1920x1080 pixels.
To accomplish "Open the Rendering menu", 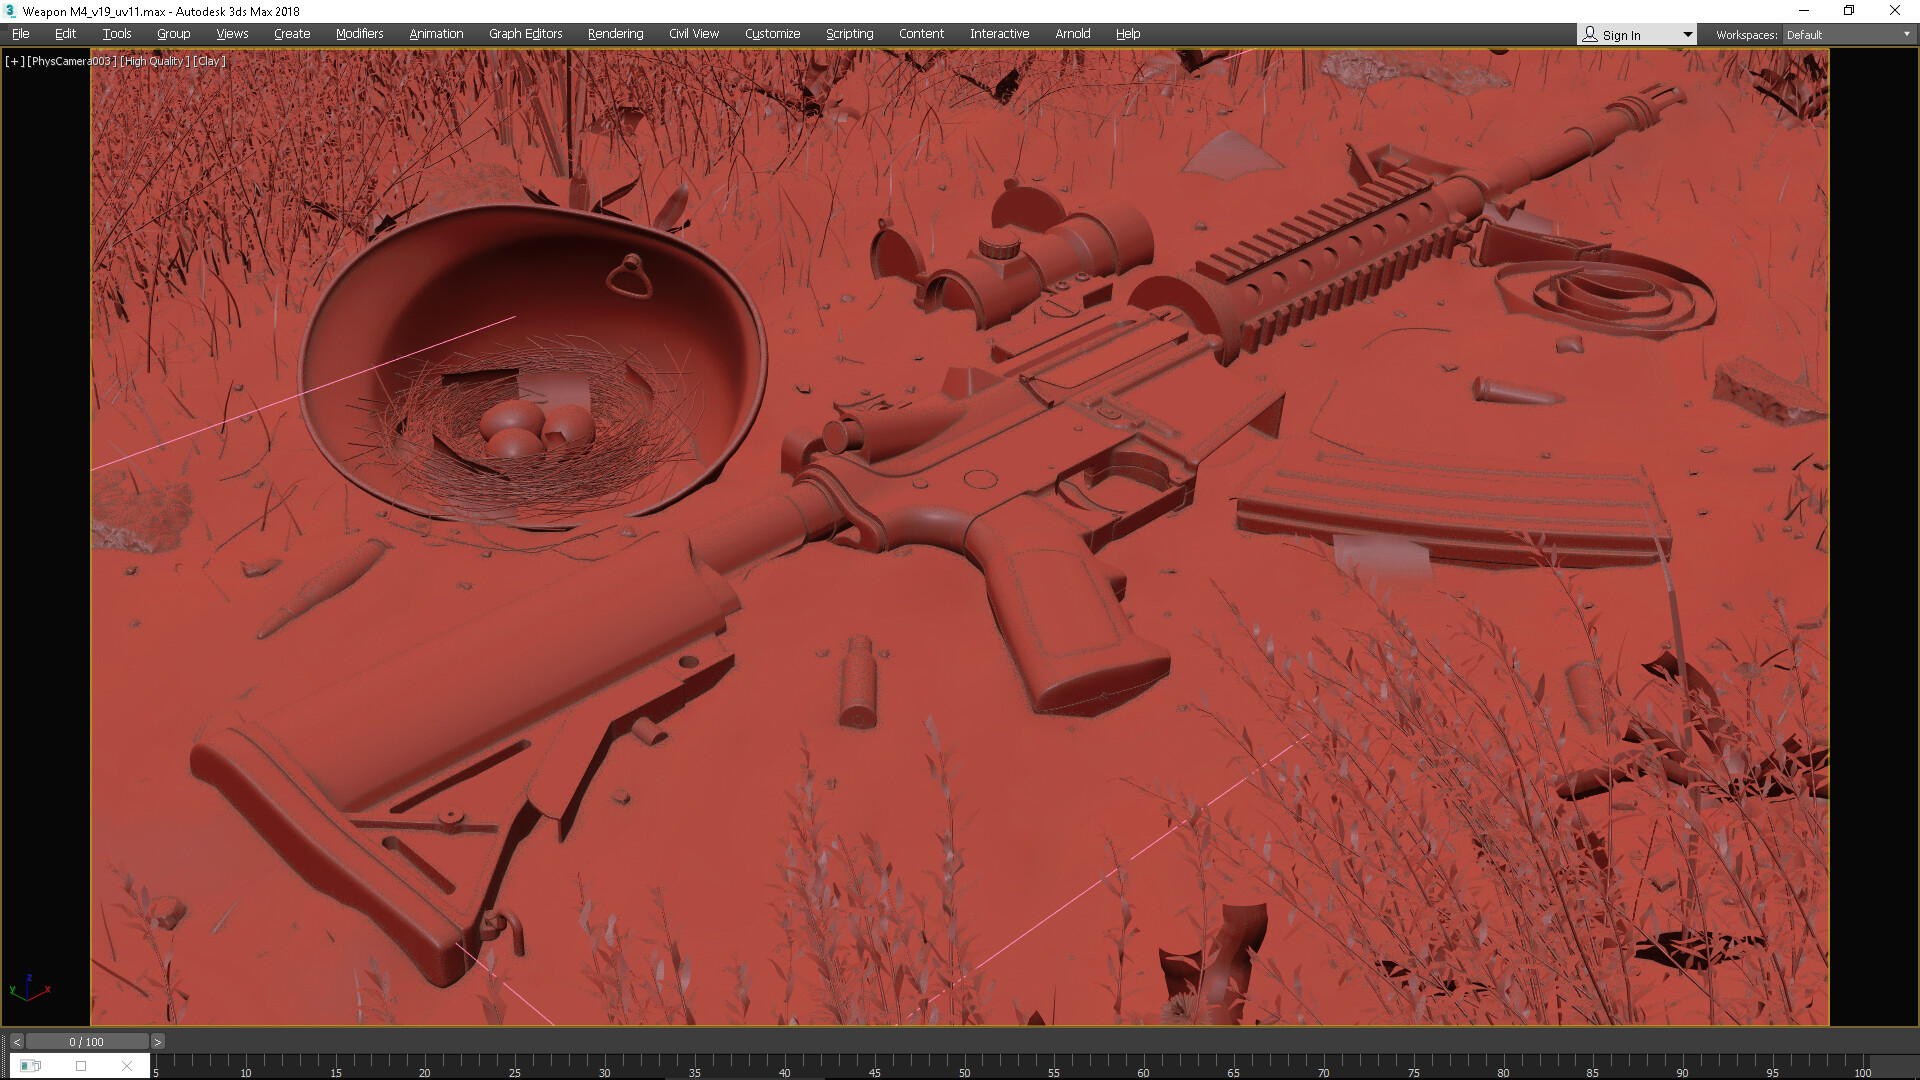I will (615, 34).
